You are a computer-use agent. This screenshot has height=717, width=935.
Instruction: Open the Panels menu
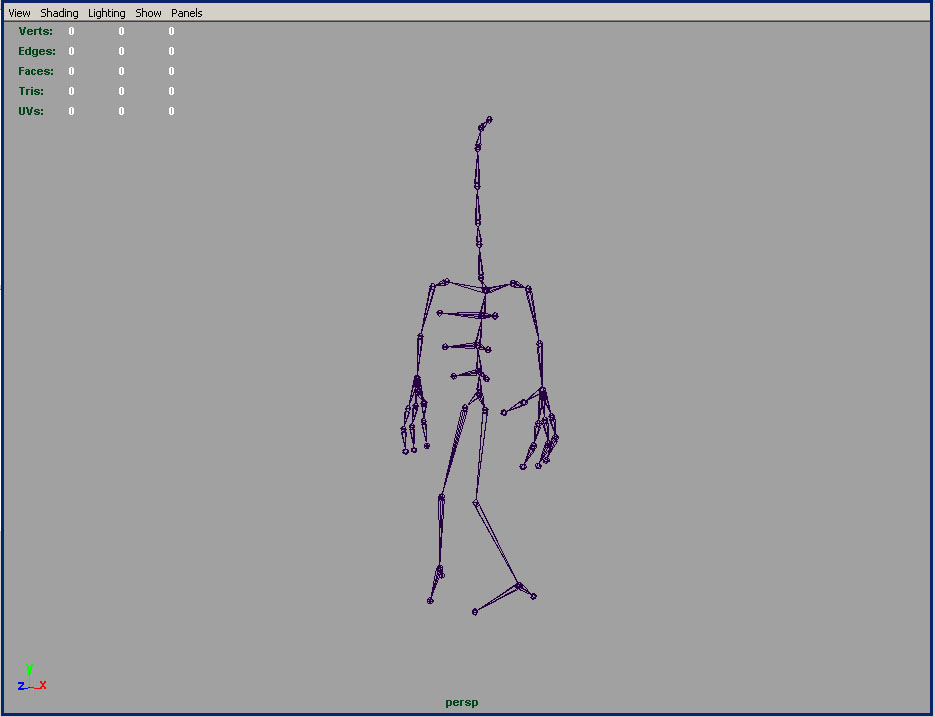[187, 13]
